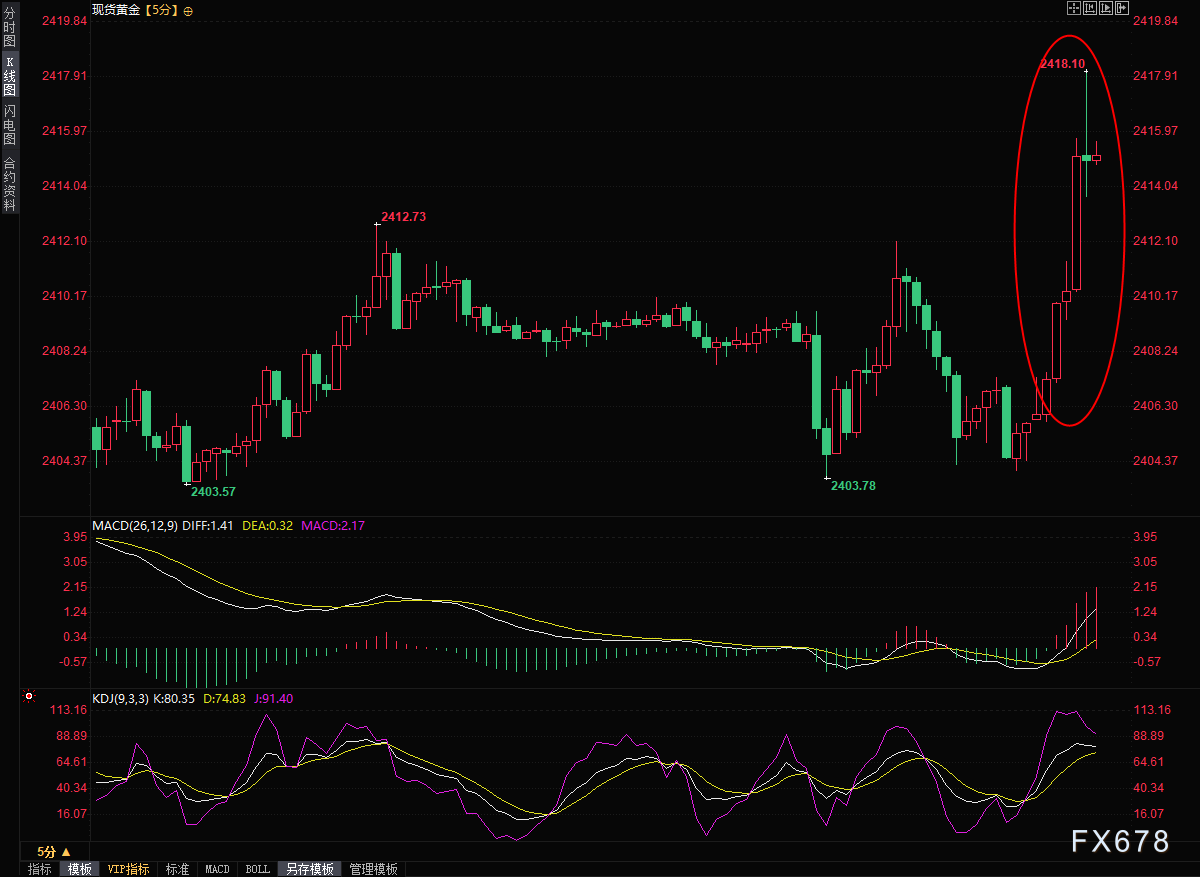Click the small red gear icon by KDJ
This screenshot has height=877, width=1200.
28,696
